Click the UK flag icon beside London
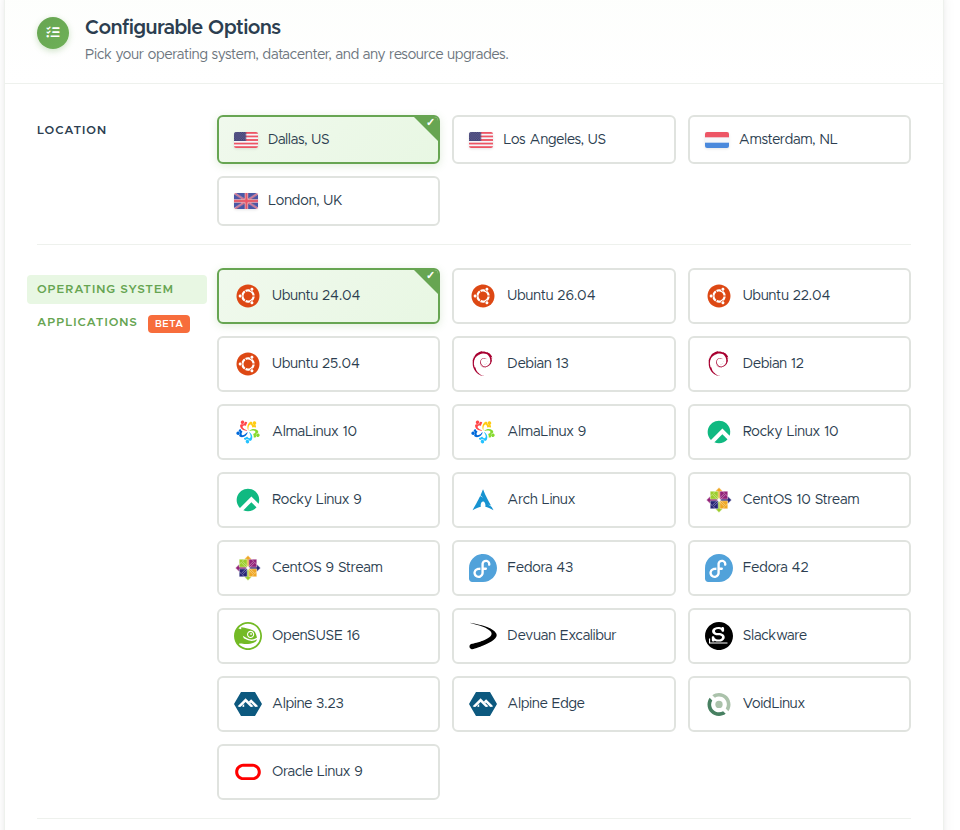The height and width of the screenshot is (830, 960). (x=246, y=201)
